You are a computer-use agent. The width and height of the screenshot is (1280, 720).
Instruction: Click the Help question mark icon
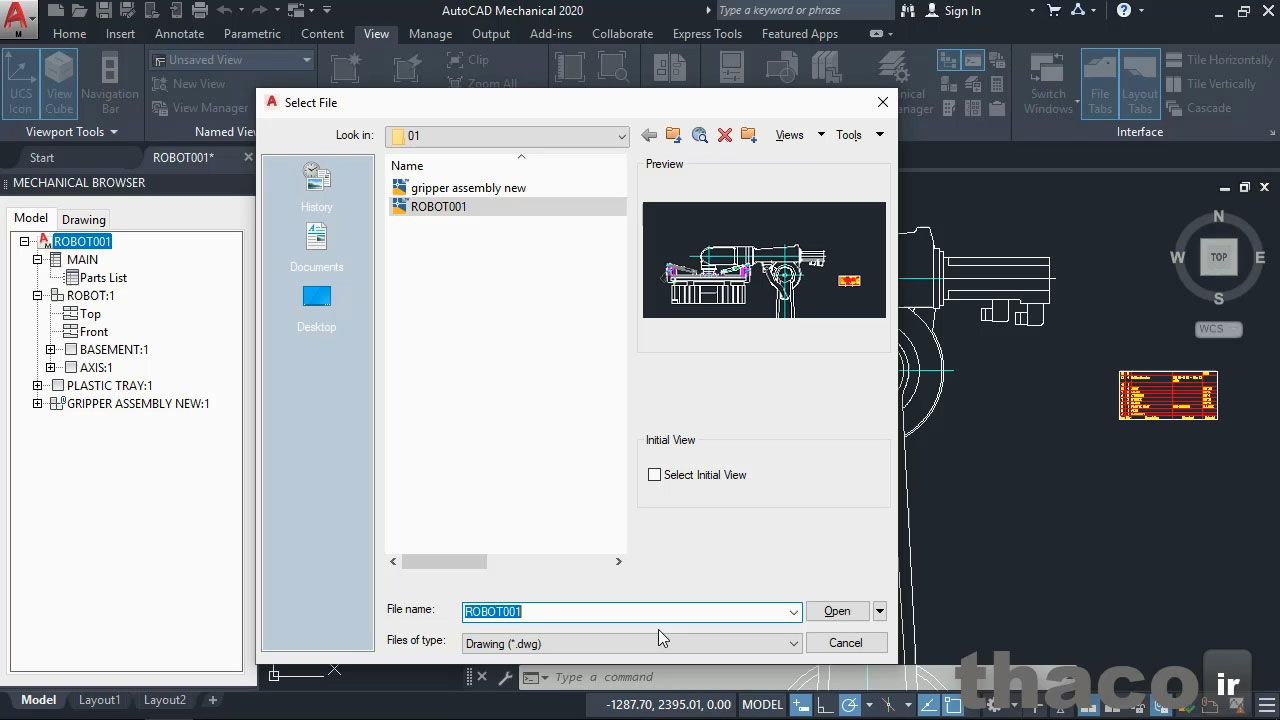click(1124, 11)
